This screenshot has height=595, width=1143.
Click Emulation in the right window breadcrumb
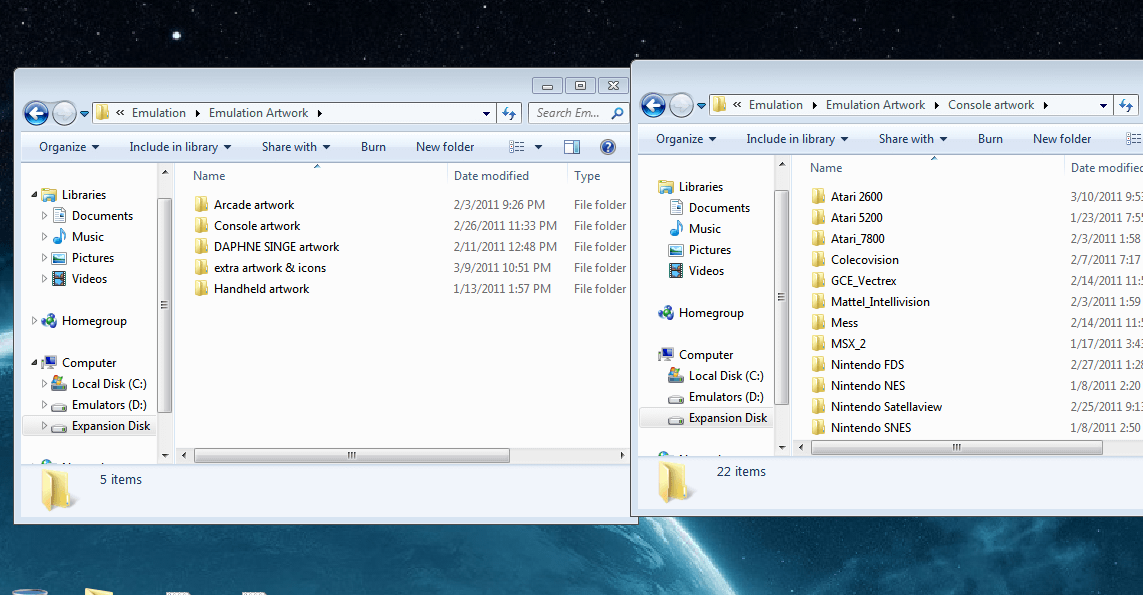click(x=775, y=105)
